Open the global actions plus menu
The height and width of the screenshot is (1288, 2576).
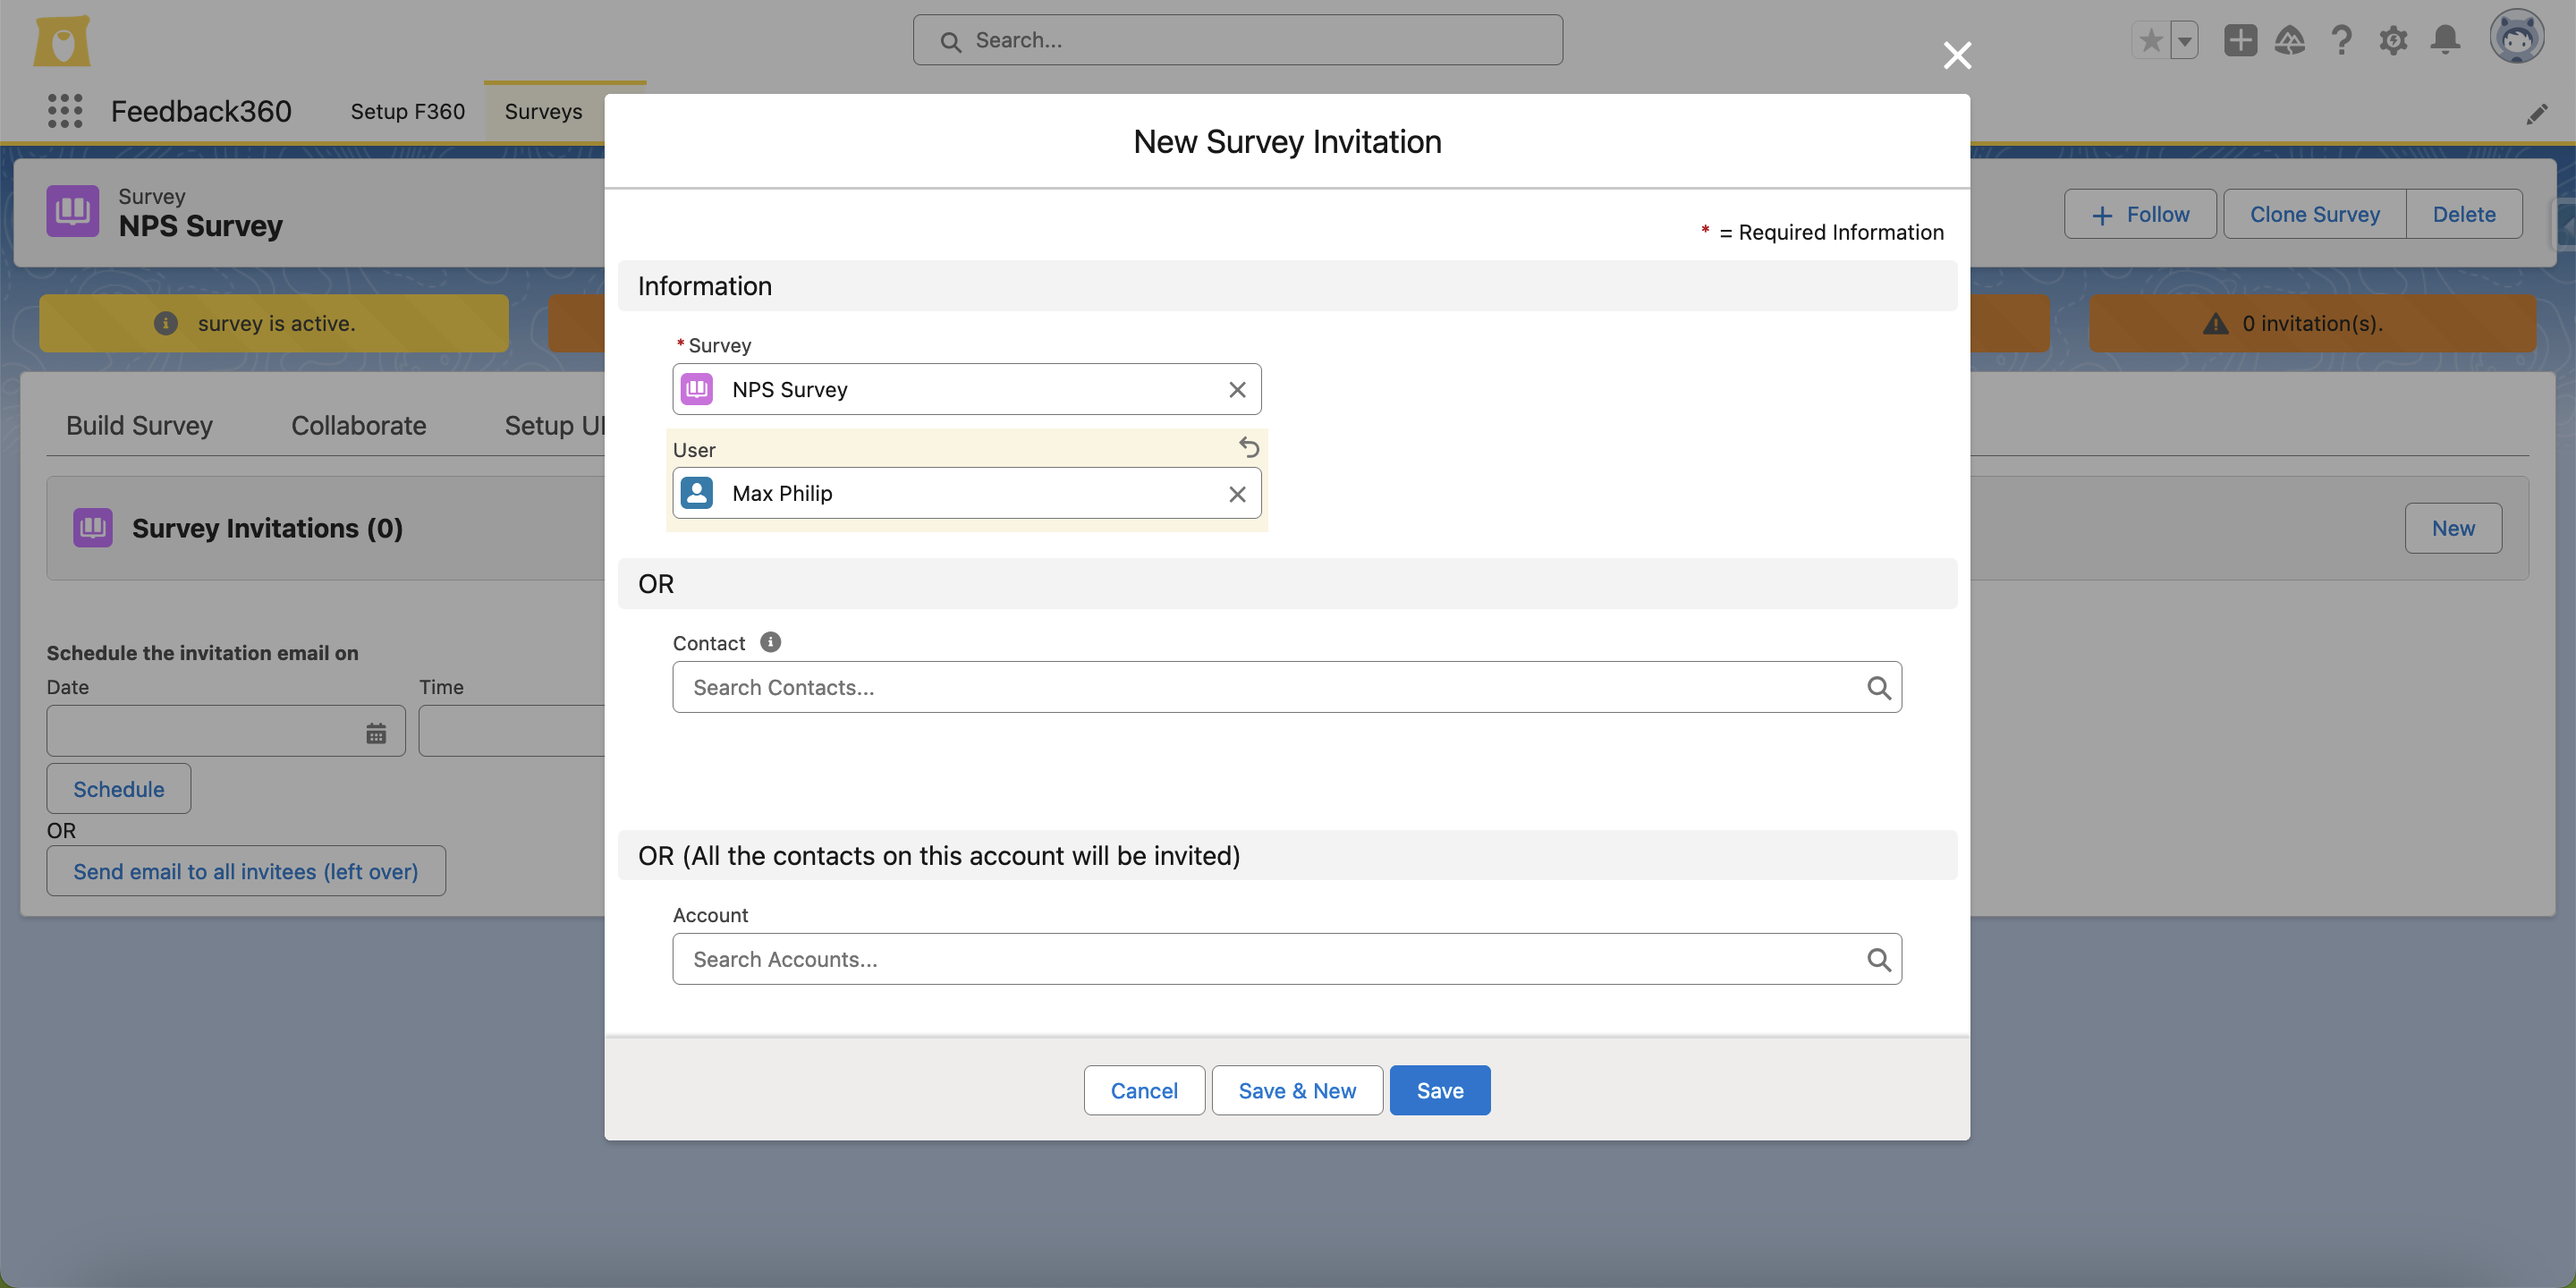click(x=2240, y=41)
